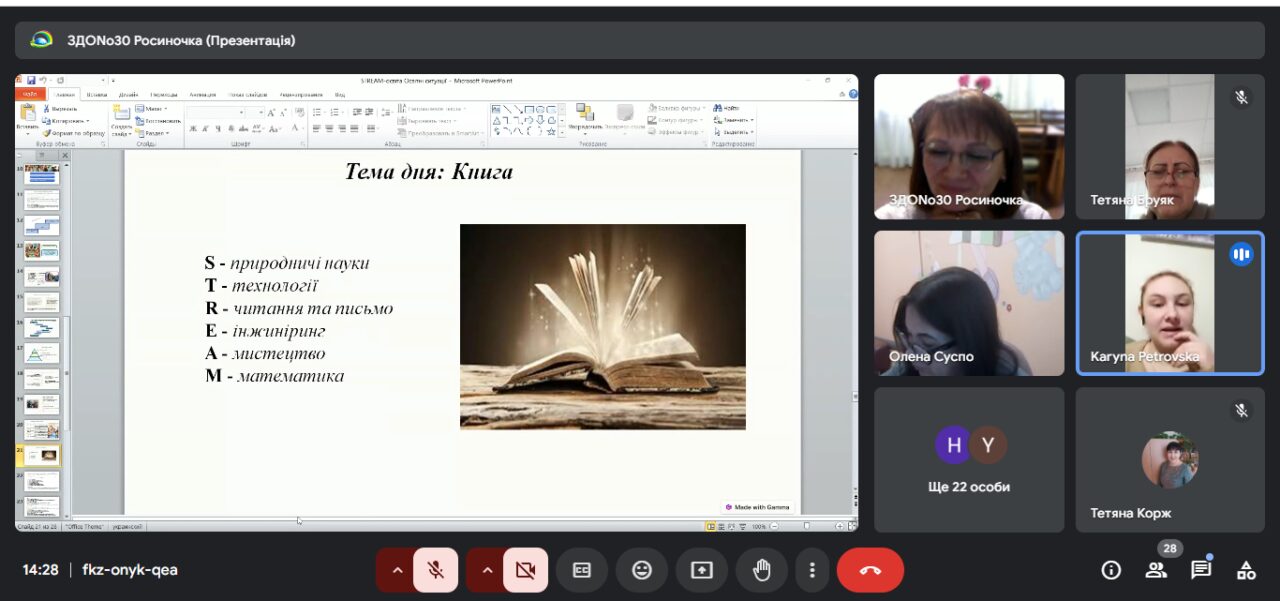1280x601 pixels.
Task: Open the Раздел section dropdown
Action: pyautogui.click(x=153, y=133)
